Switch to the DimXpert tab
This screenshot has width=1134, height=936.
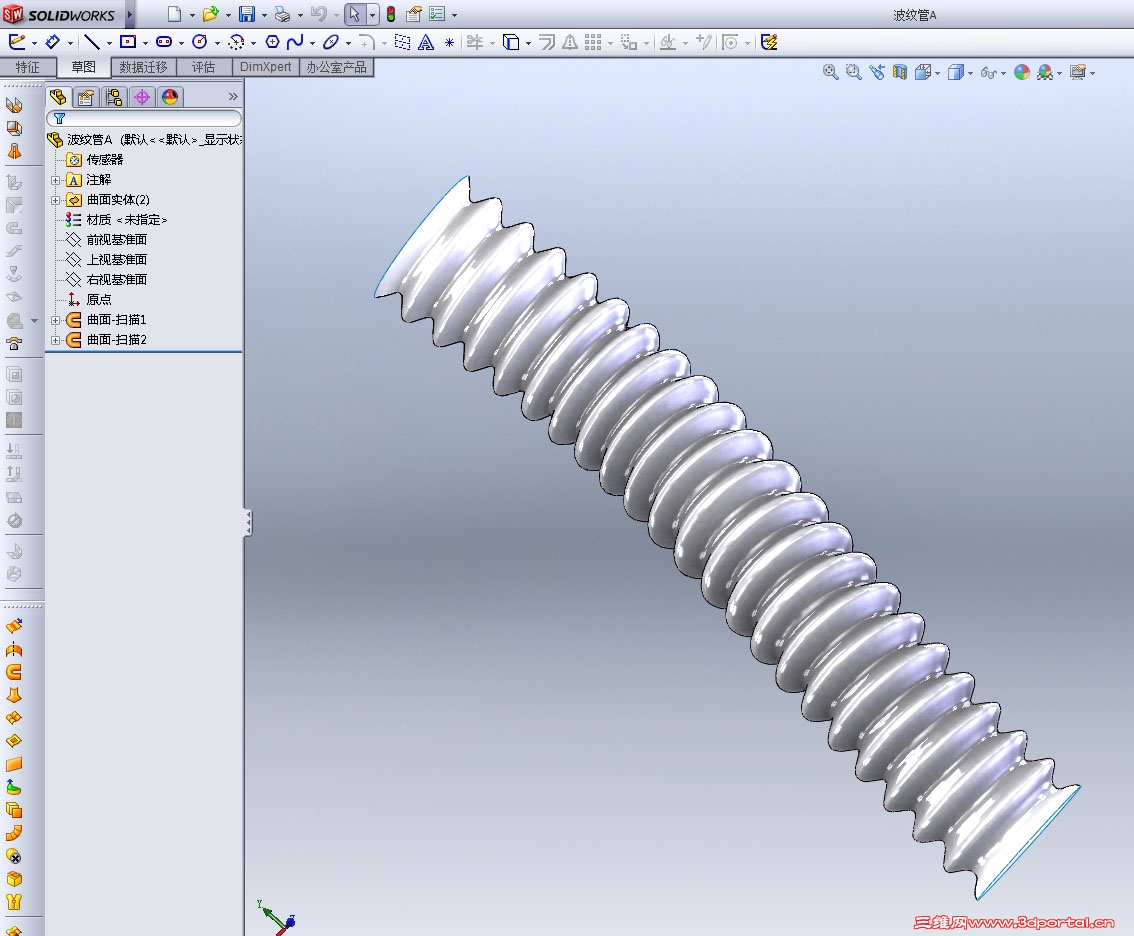pyautogui.click(x=265, y=67)
